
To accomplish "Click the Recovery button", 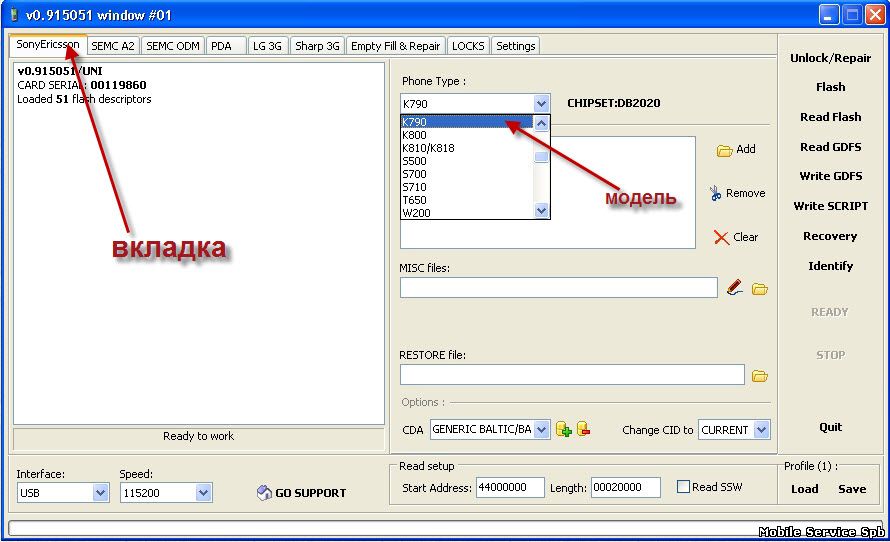I will click(830, 236).
